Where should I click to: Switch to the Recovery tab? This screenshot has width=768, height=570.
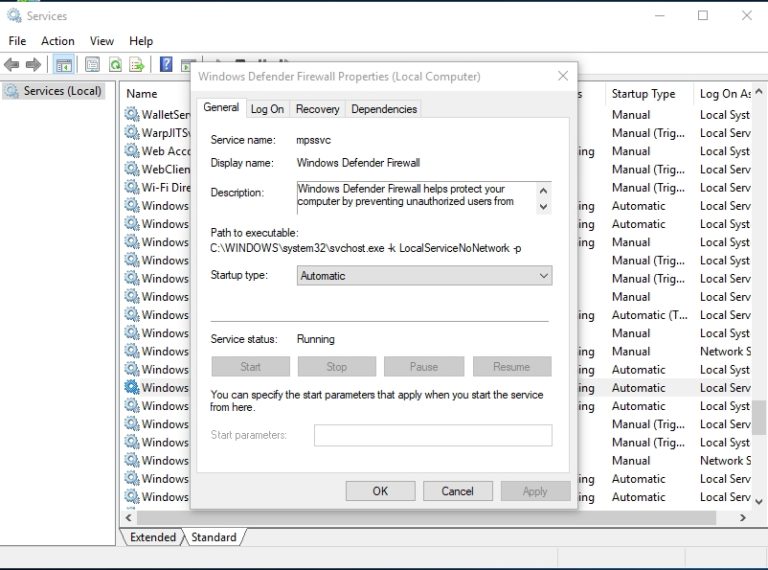click(x=317, y=109)
